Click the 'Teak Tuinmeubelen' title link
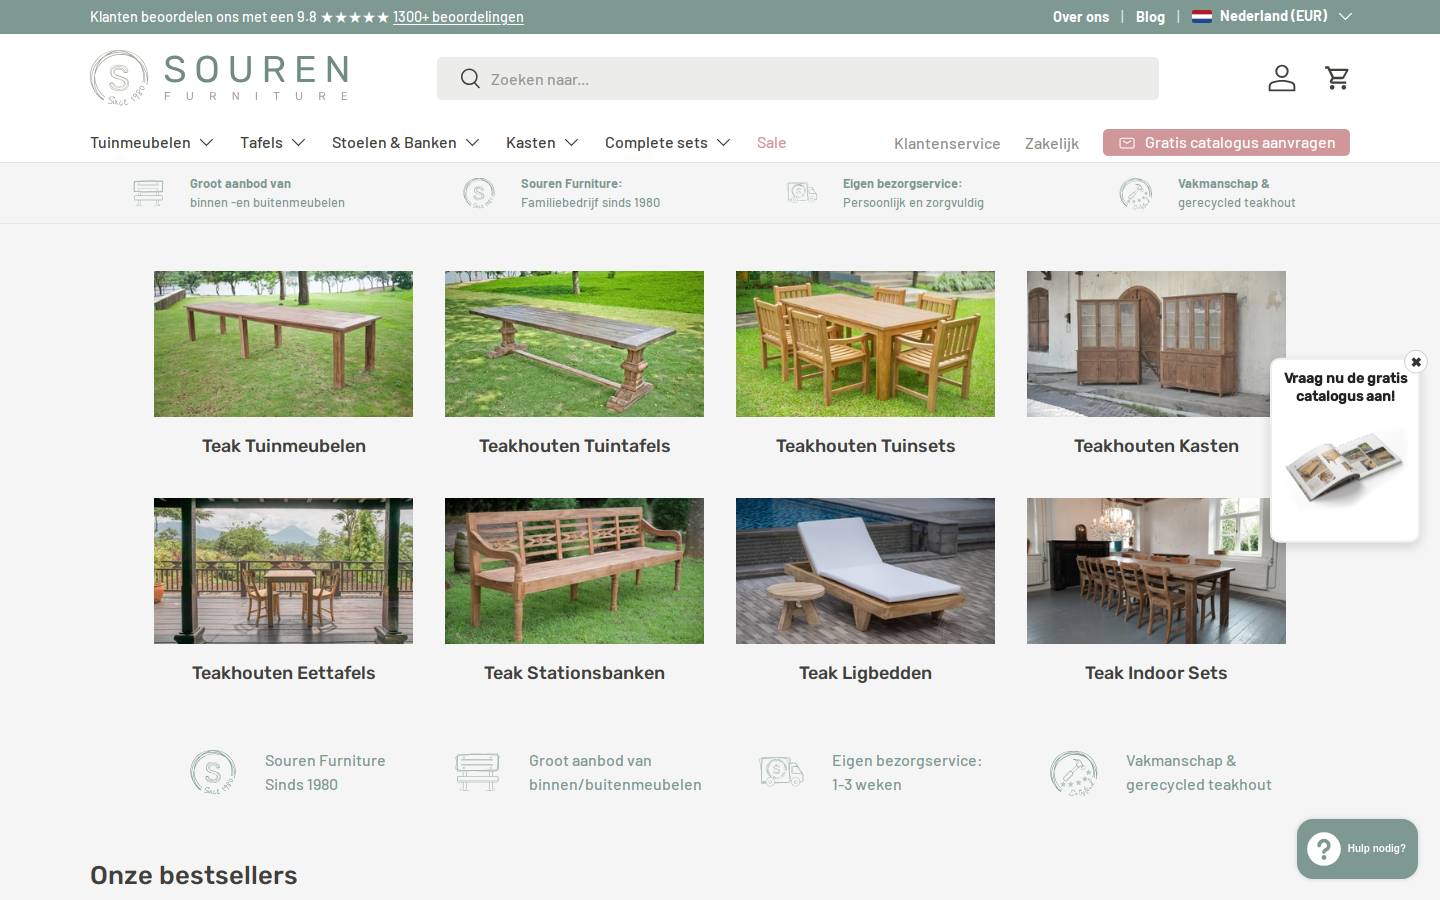 click(x=284, y=446)
